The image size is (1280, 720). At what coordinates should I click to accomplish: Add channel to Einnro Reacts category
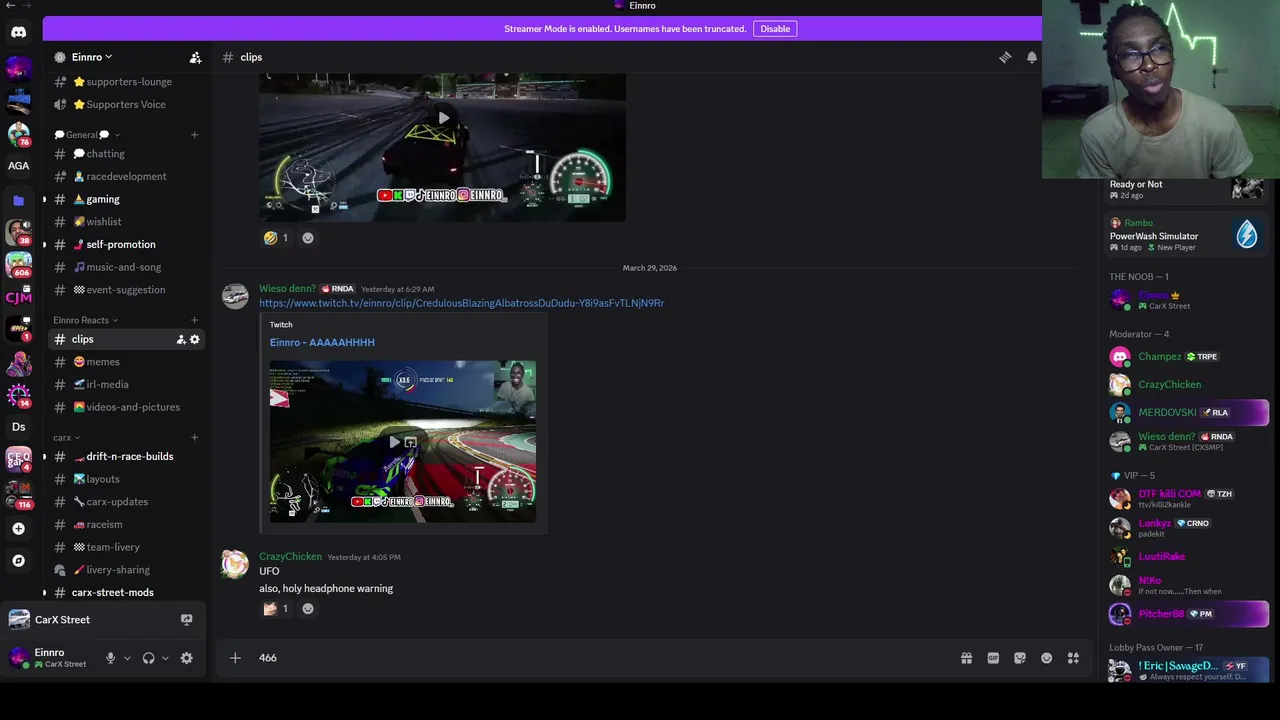194,321
